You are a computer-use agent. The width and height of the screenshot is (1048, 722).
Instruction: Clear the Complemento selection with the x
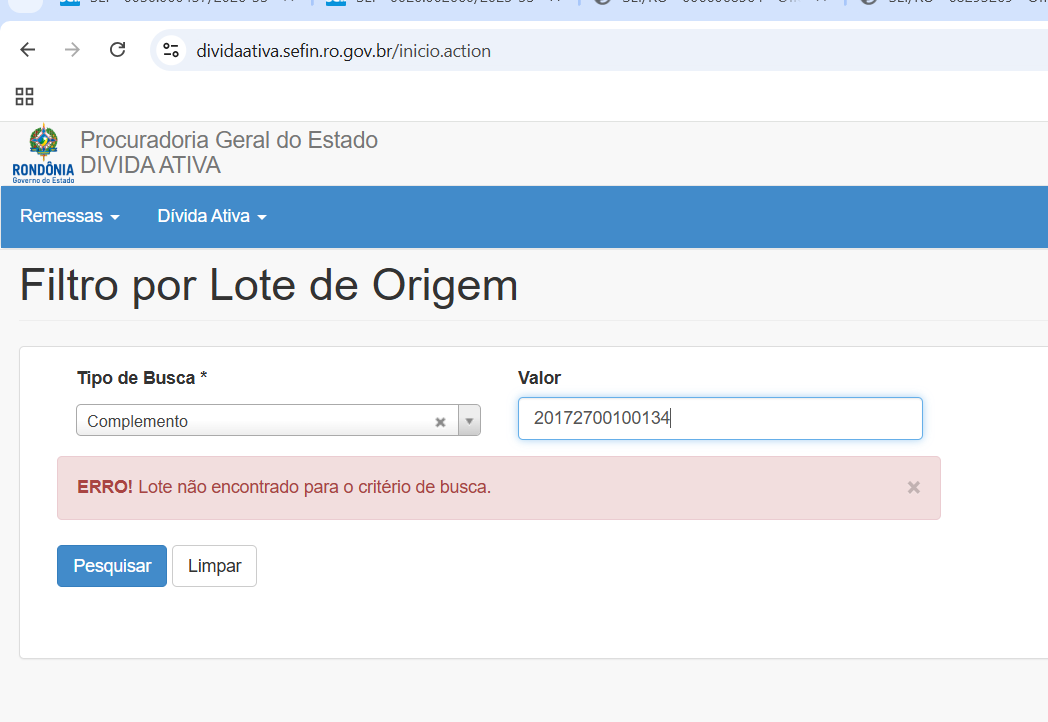tap(440, 422)
